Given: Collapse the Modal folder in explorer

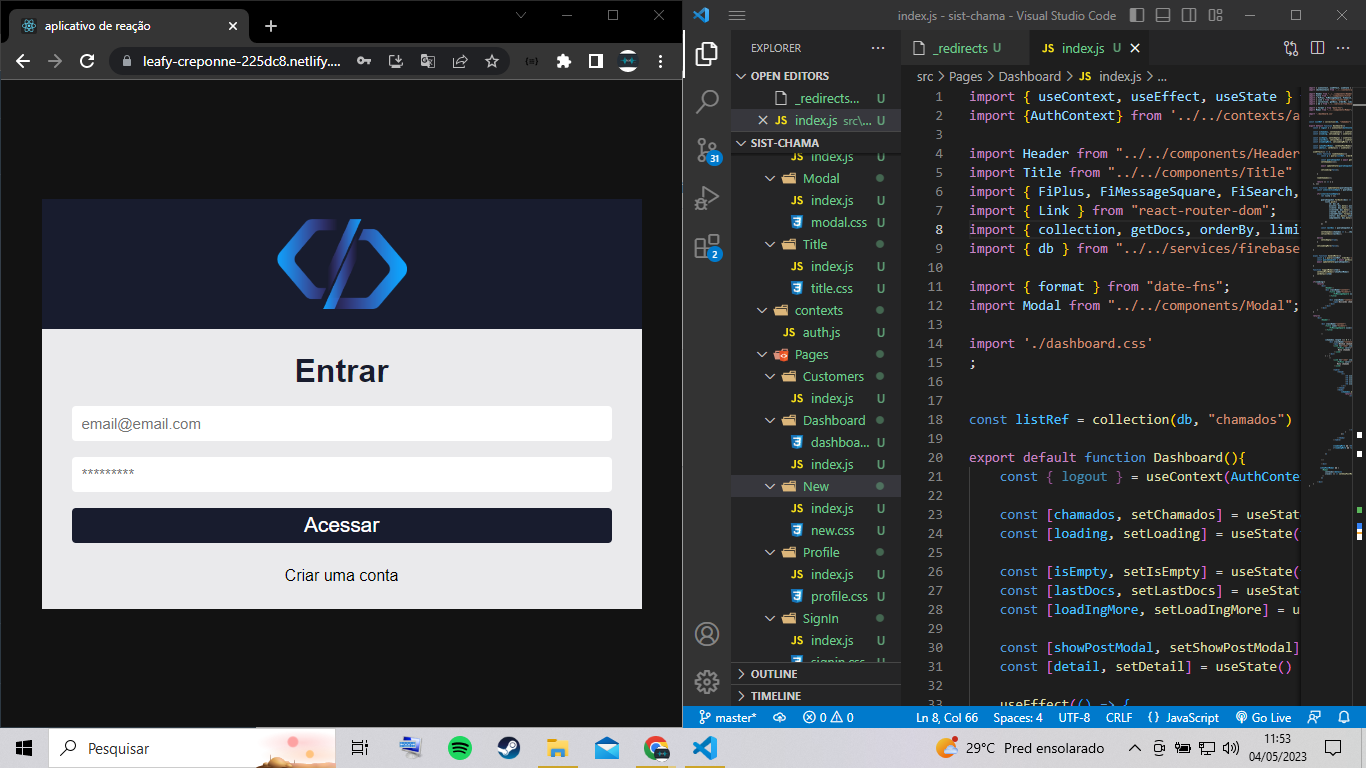Looking at the screenshot, I should 815,179.
